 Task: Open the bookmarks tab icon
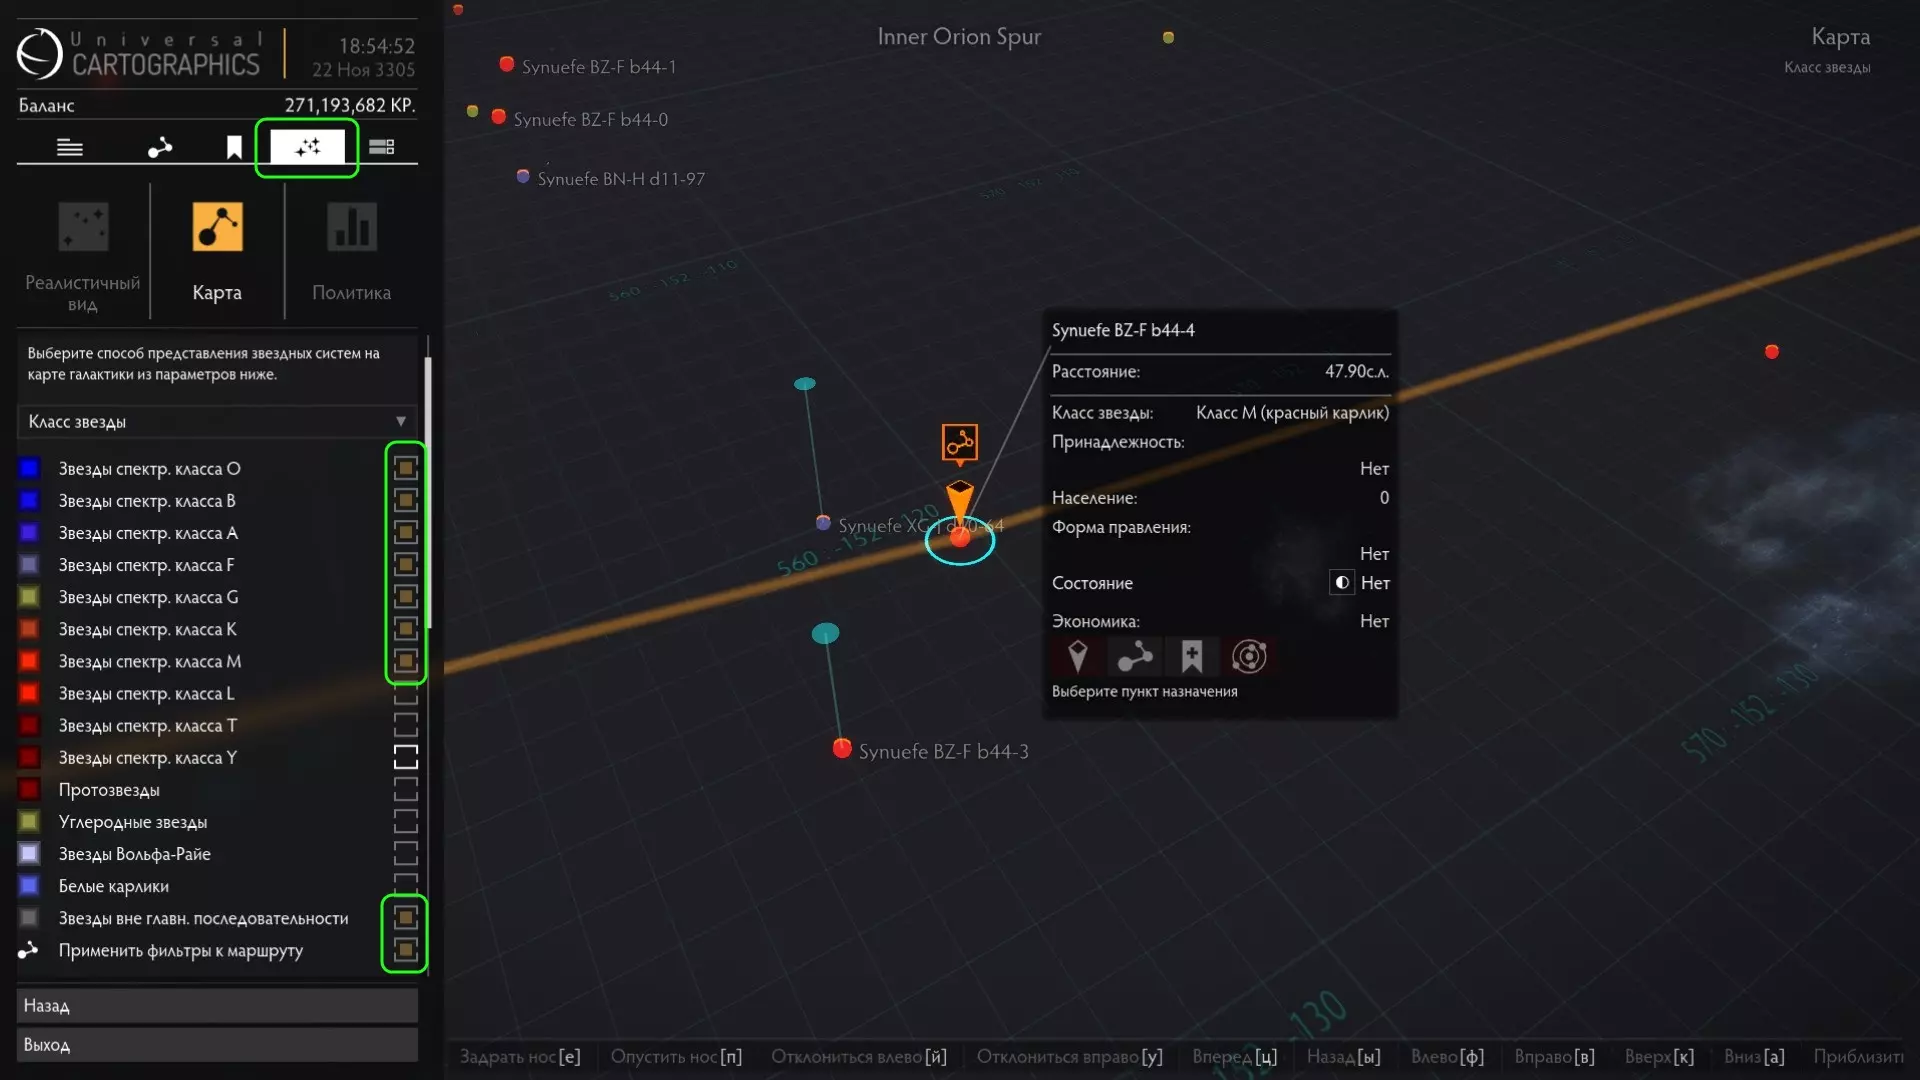pyautogui.click(x=234, y=148)
